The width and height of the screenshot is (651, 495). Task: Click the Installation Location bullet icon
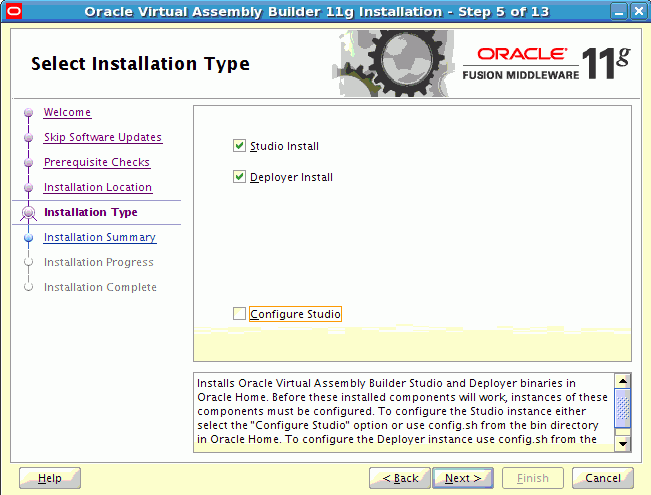(29, 187)
